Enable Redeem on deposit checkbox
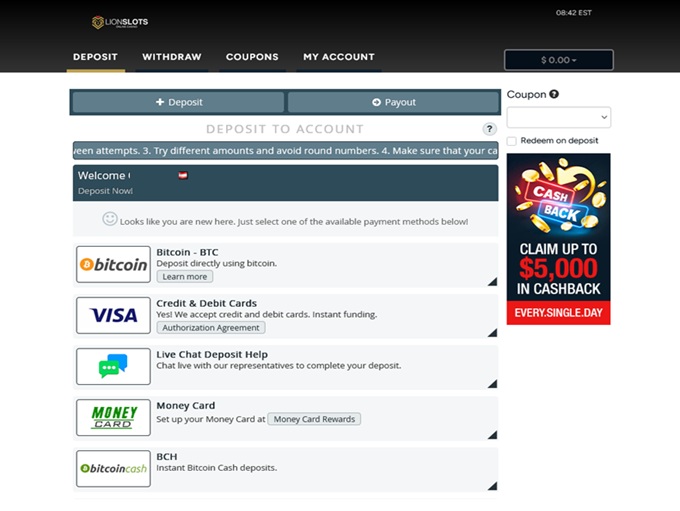Viewport: 680px width, 511px height. 512,141
